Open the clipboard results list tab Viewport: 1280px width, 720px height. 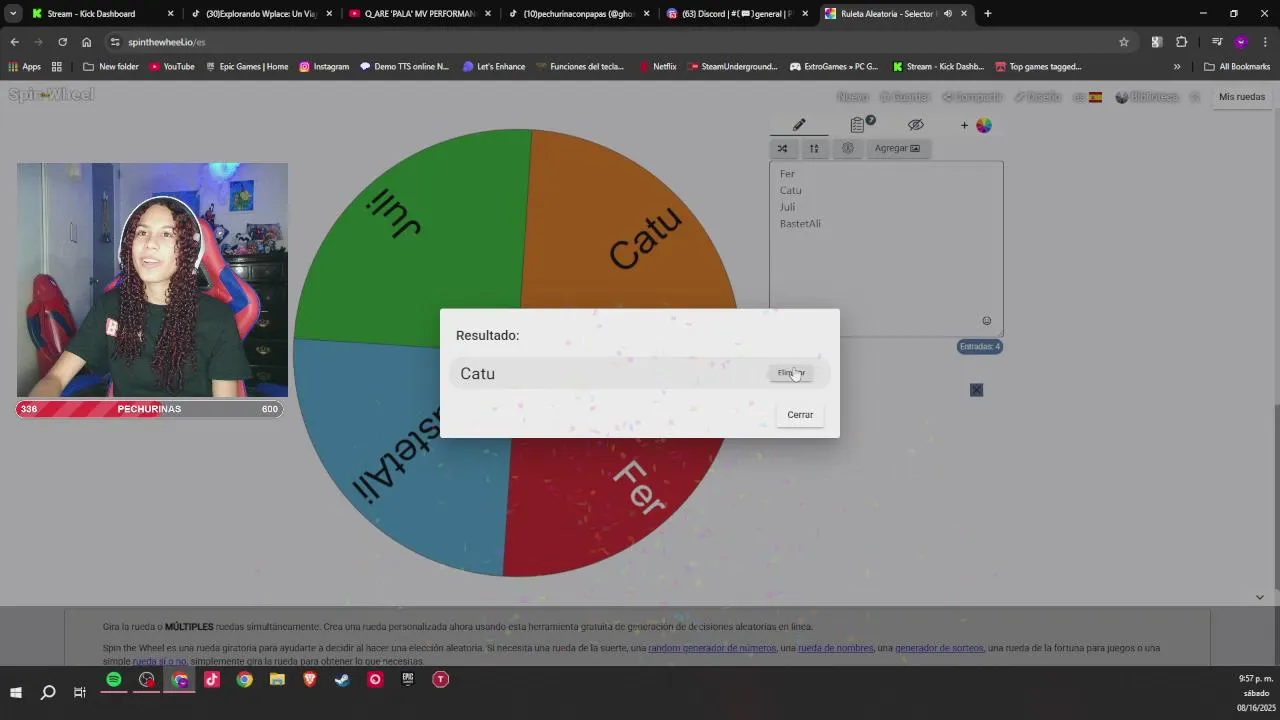[x=857, y=125]
